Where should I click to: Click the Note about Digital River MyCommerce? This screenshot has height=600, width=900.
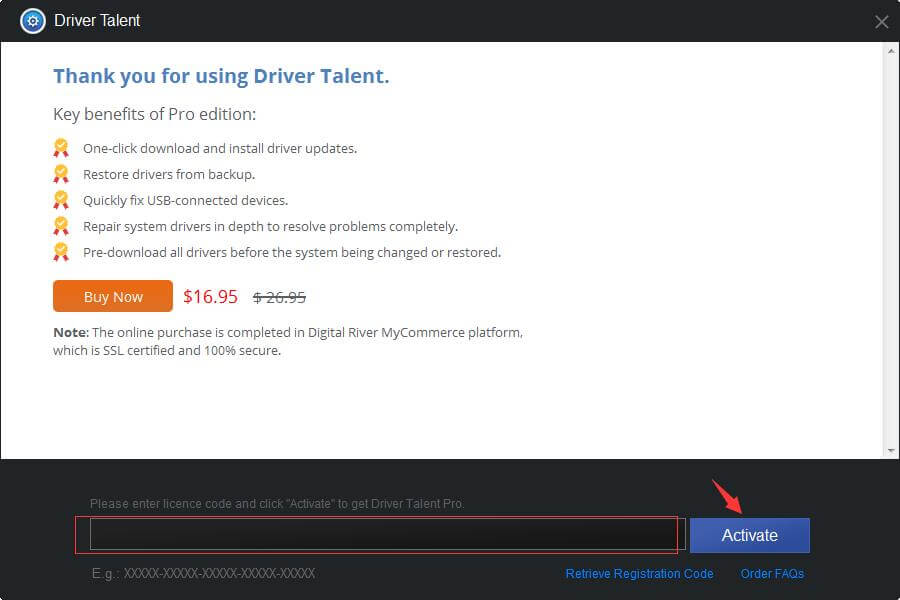click(288, 341)
